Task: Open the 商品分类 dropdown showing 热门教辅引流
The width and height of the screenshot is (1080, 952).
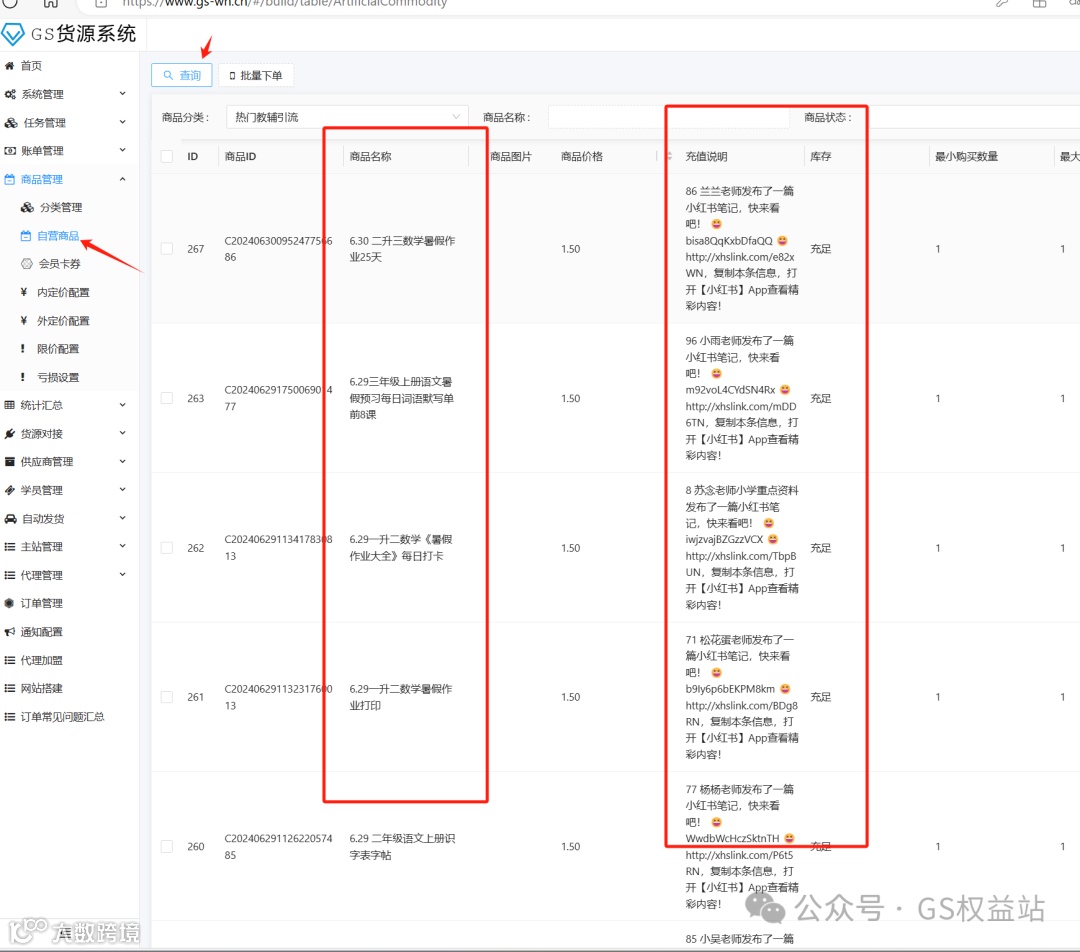Action: [x=347, y=117]
